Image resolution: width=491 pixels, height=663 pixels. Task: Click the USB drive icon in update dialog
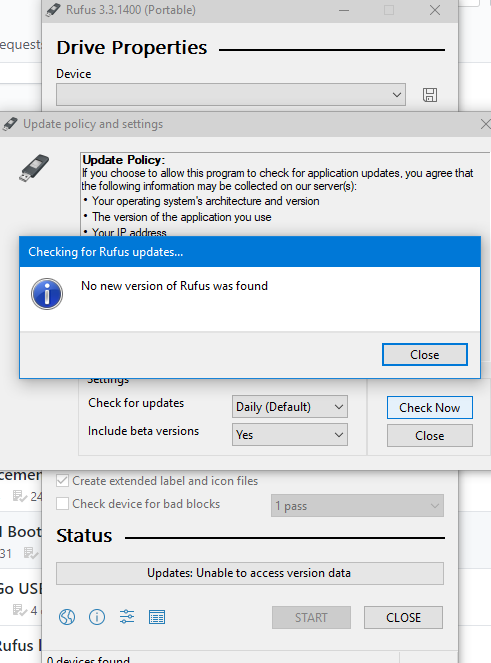(x=34, y=168)
